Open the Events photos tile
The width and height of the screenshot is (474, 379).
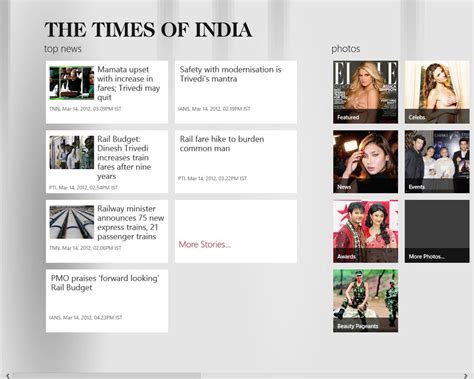[437, 162]
